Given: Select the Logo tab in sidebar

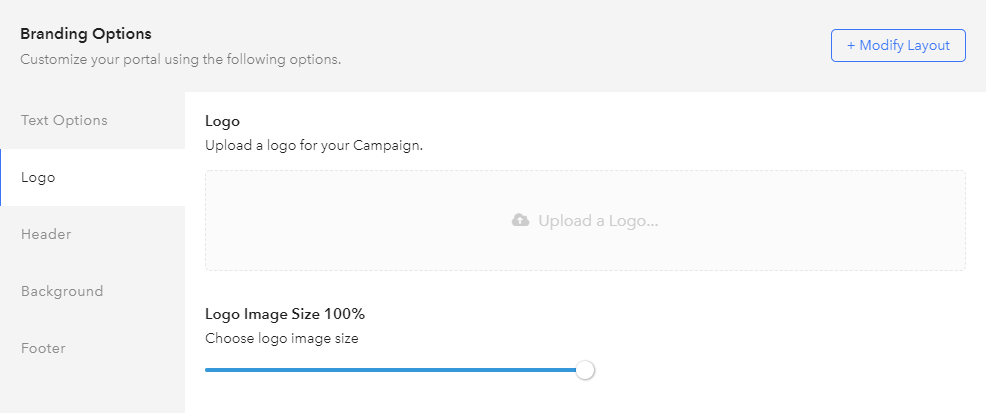Looking at the screenshot, I should pos(92,177).
